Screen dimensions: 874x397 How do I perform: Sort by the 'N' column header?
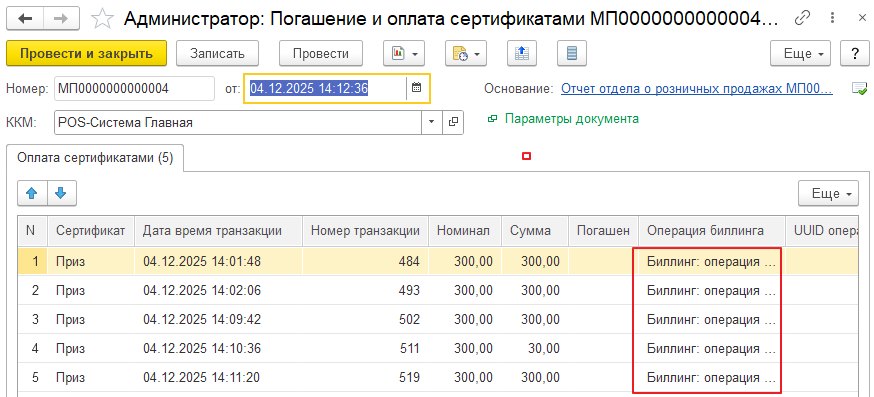click(33, 231)
